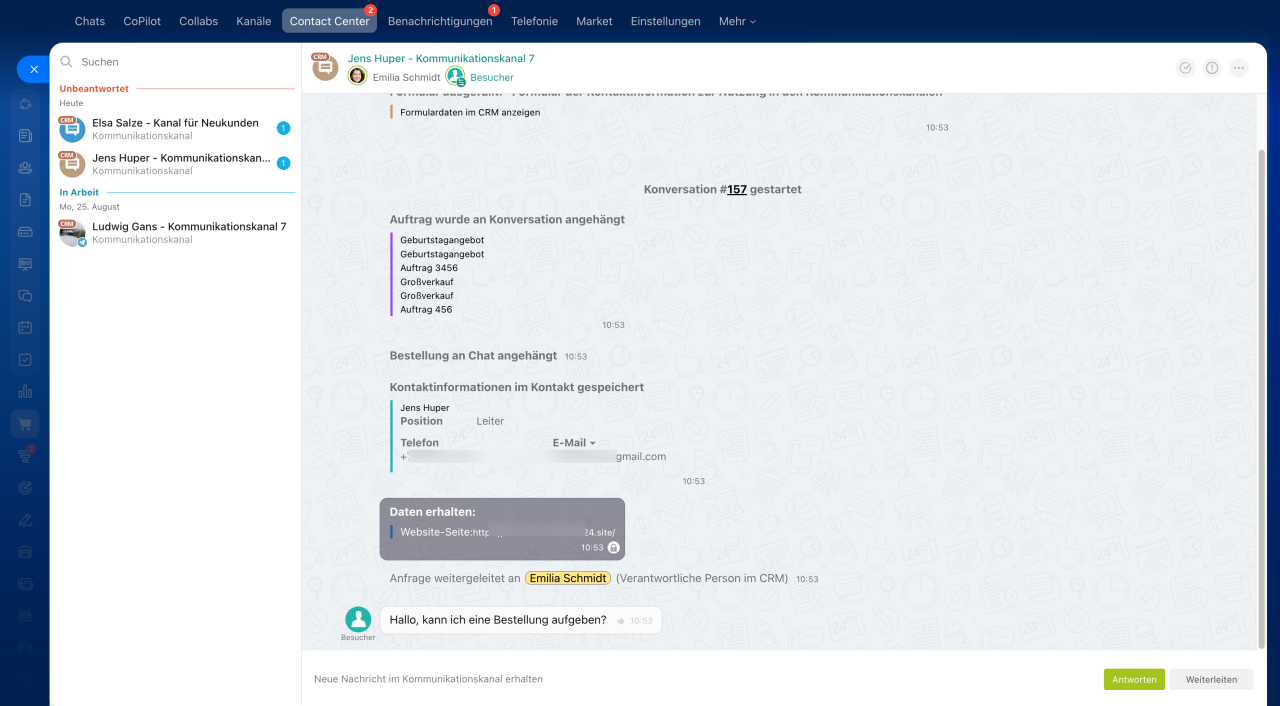
Task: Click the Jens Huper contact name
Action: pyautogui.click(x=425, y=408)
